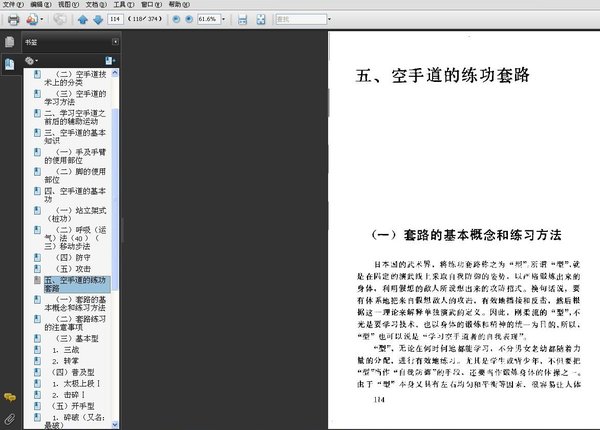Select bookmark (二)空手道技术上的分类
This screenshot has height=430, width=600.
[75, 78]
